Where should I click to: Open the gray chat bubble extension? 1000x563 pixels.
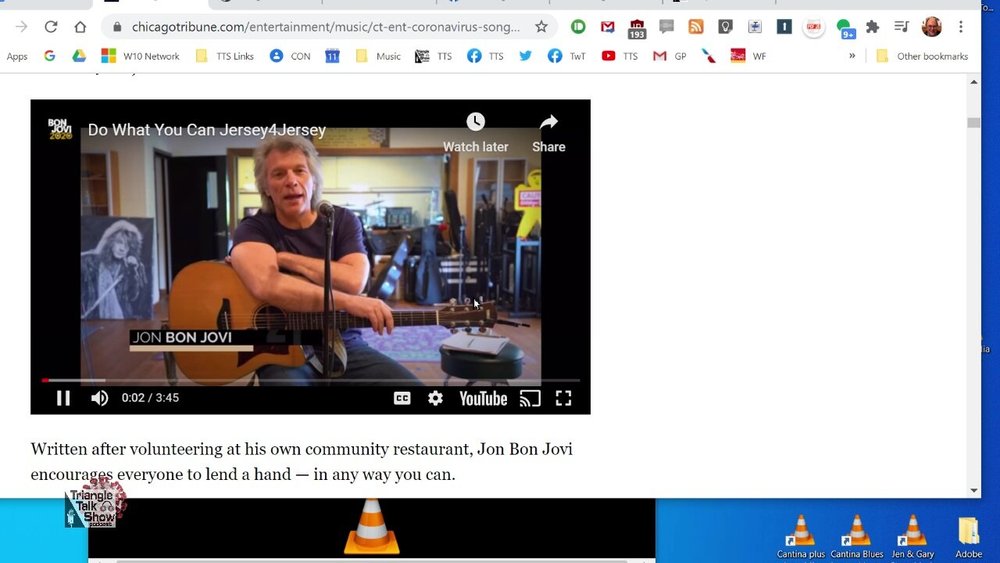(666, 27)
